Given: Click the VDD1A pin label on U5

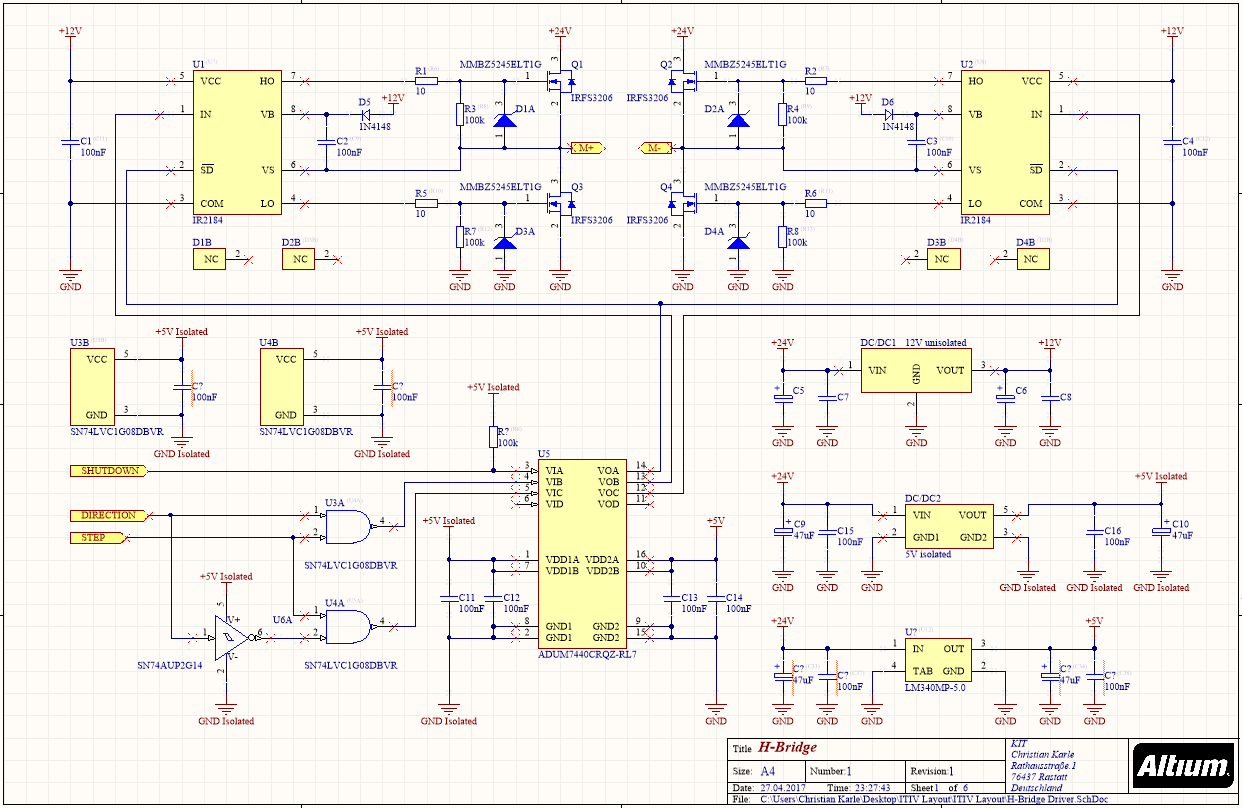Looking at the screenshot, I should [562, 559].
